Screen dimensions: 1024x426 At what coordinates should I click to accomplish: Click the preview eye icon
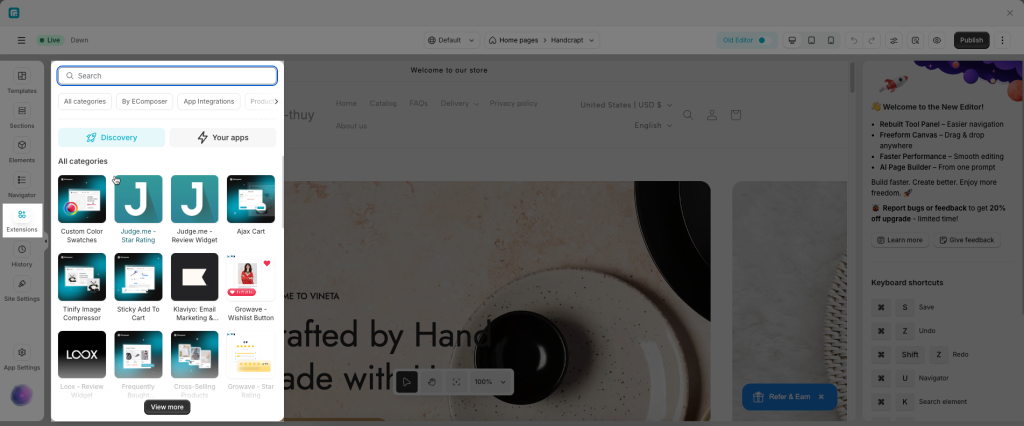coord(936,41)
